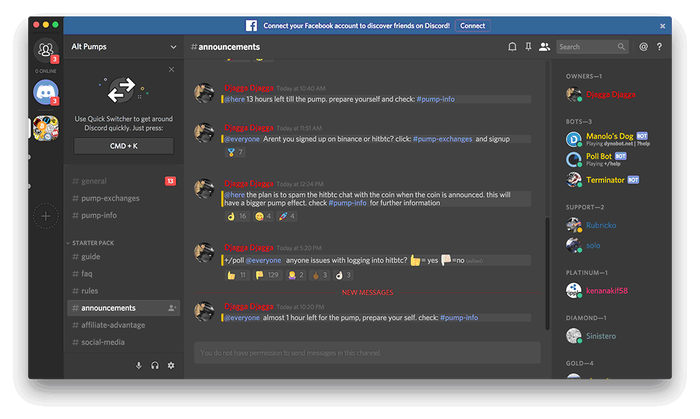Viewport: 700px width, 419px height.
Task: Click the search magnifier icon
Action: coord(621,47)
